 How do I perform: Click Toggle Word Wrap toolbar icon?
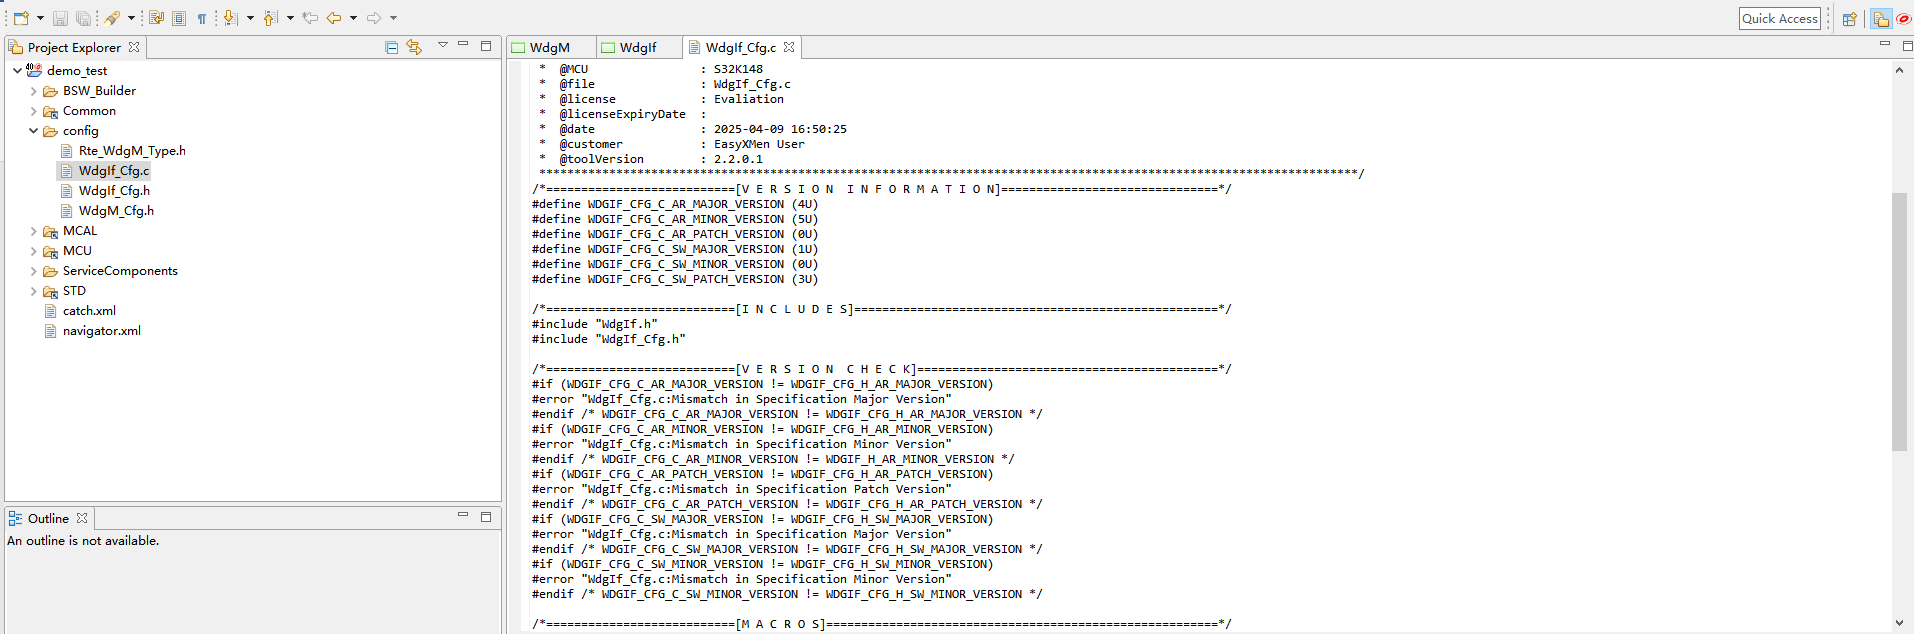coord(156,18)
